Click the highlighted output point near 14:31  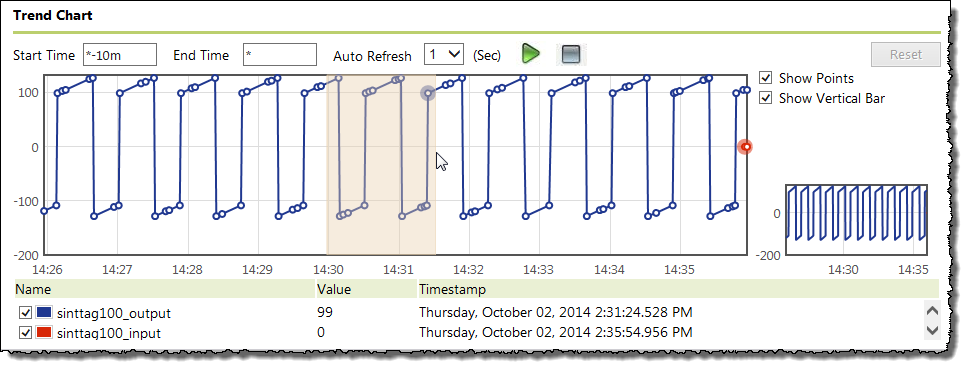[428, 93]
